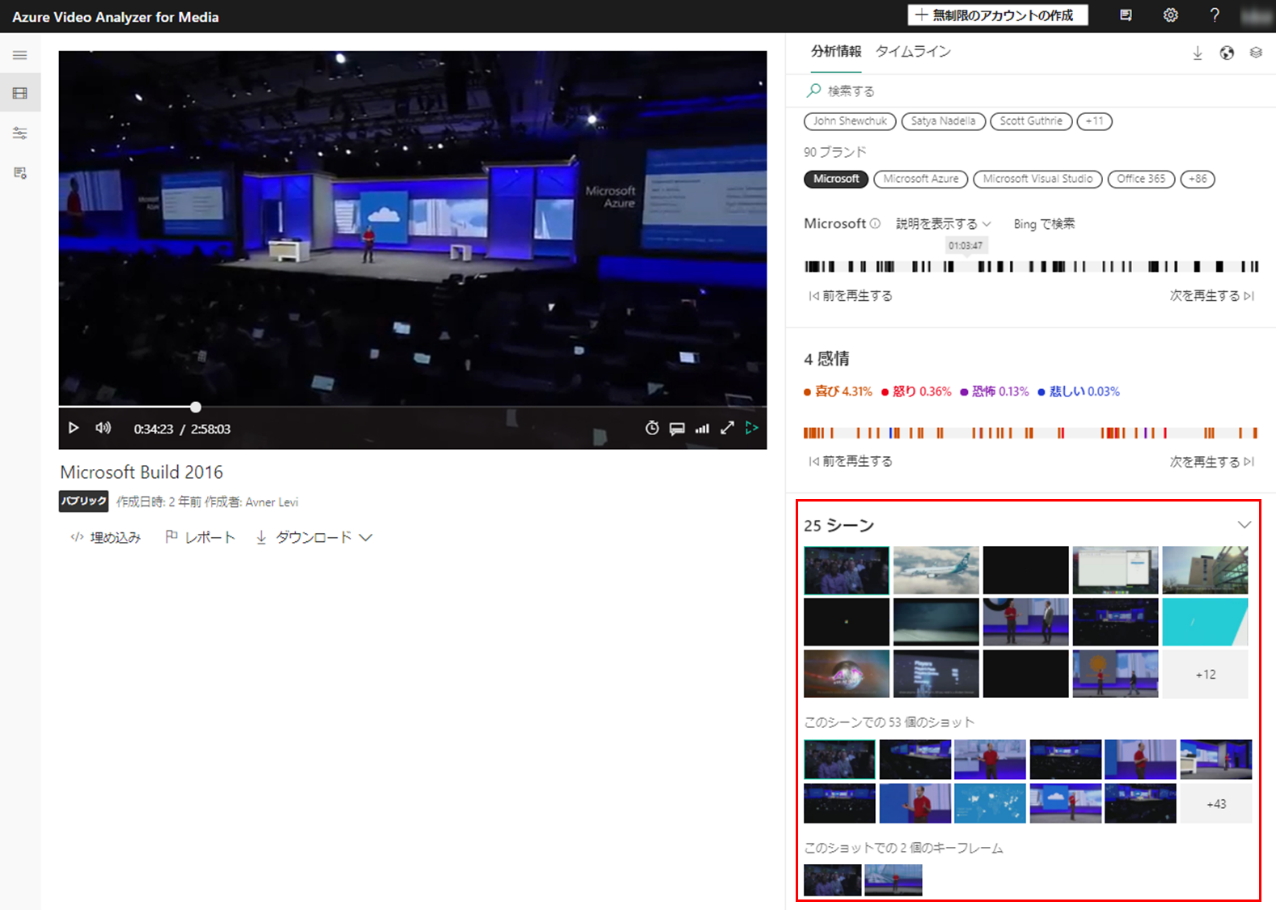
Task: Open the settings gear in header
Action: (x=1170, y=16)
